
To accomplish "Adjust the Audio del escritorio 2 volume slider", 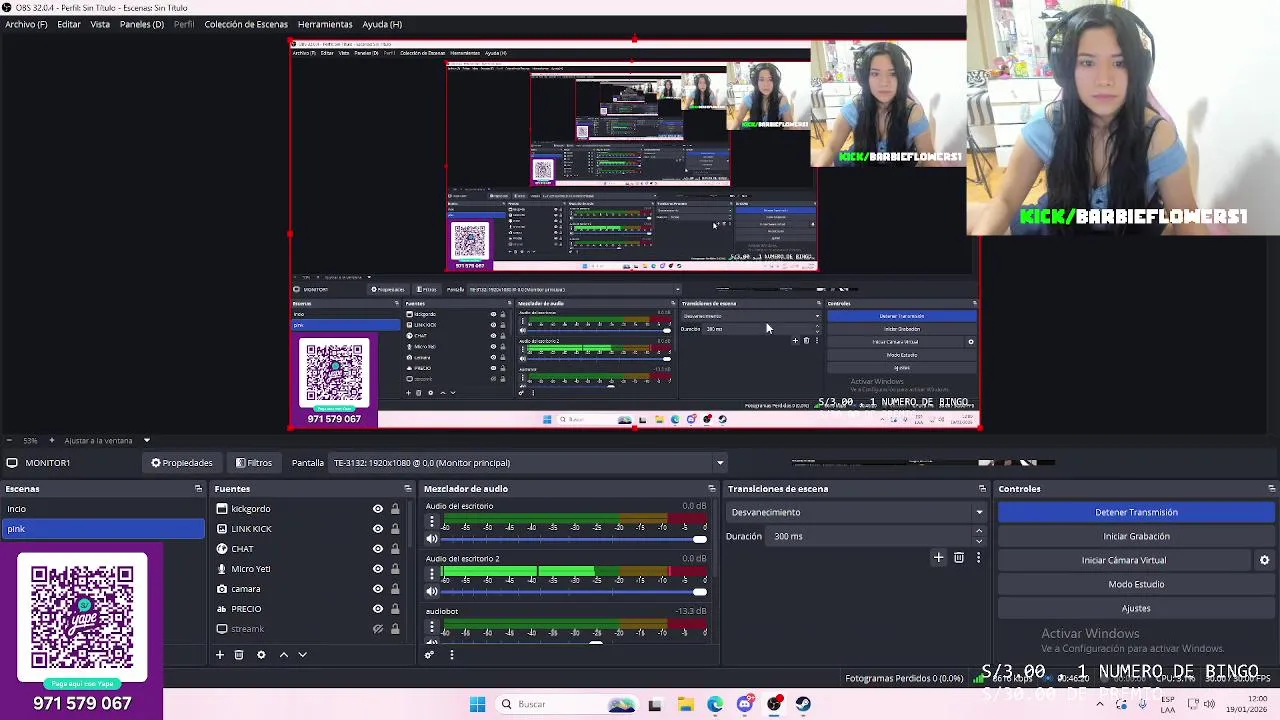I will point(575,592).
